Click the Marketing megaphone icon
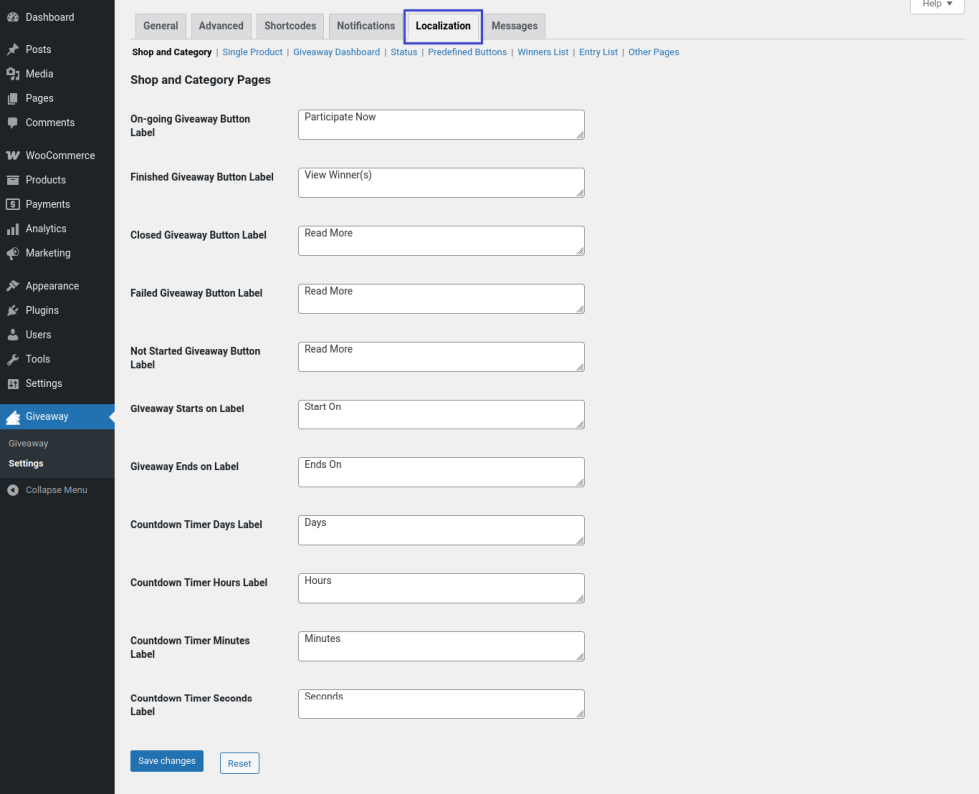Image resolution: width=979 pixels, height=794 pixels. [13, 253]
